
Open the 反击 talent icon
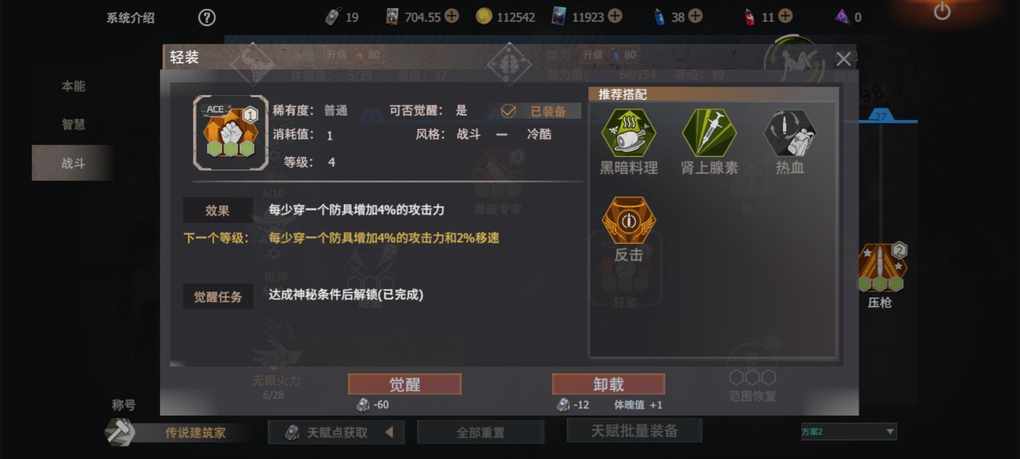pyautogui.click(x=628, y=220)
